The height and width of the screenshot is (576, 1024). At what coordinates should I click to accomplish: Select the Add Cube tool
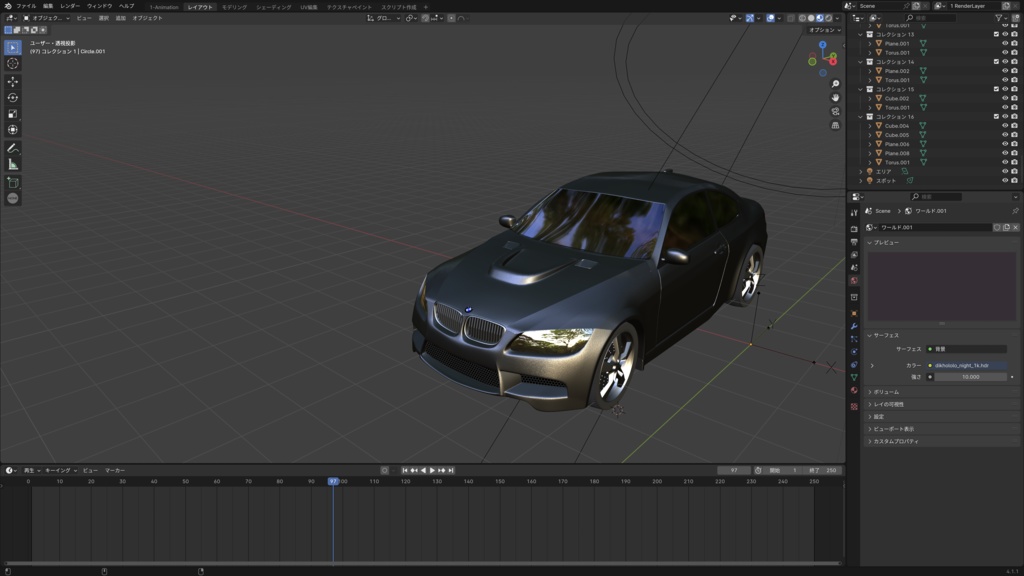point(12,182)
